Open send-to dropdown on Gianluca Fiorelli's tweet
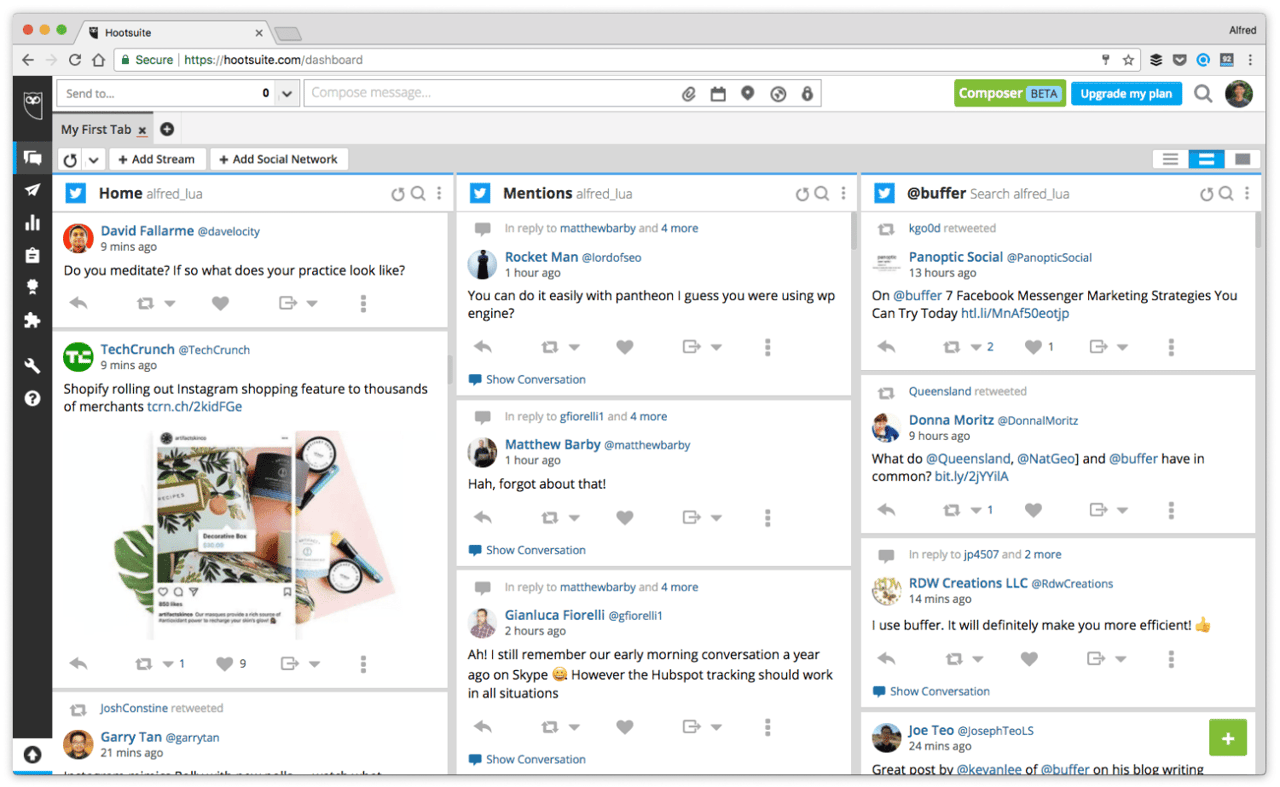The height and width of the screenshot is (787, 1280). 716,728
